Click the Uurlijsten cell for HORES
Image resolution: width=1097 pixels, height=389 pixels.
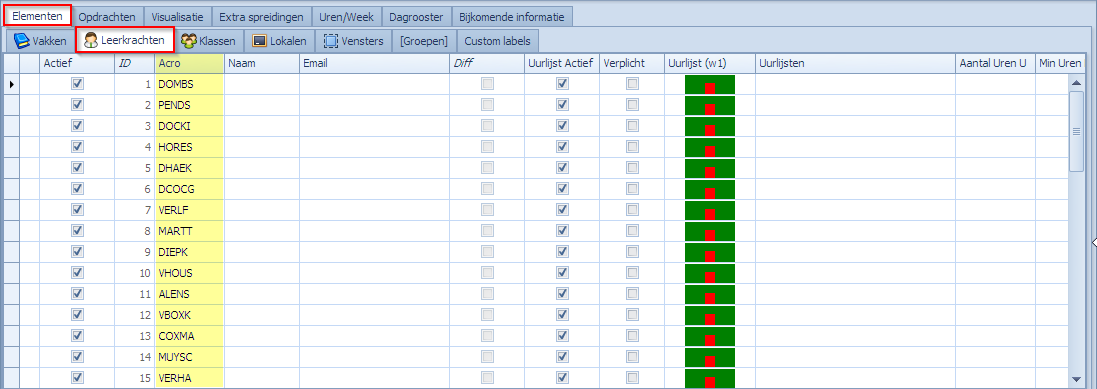855,147
